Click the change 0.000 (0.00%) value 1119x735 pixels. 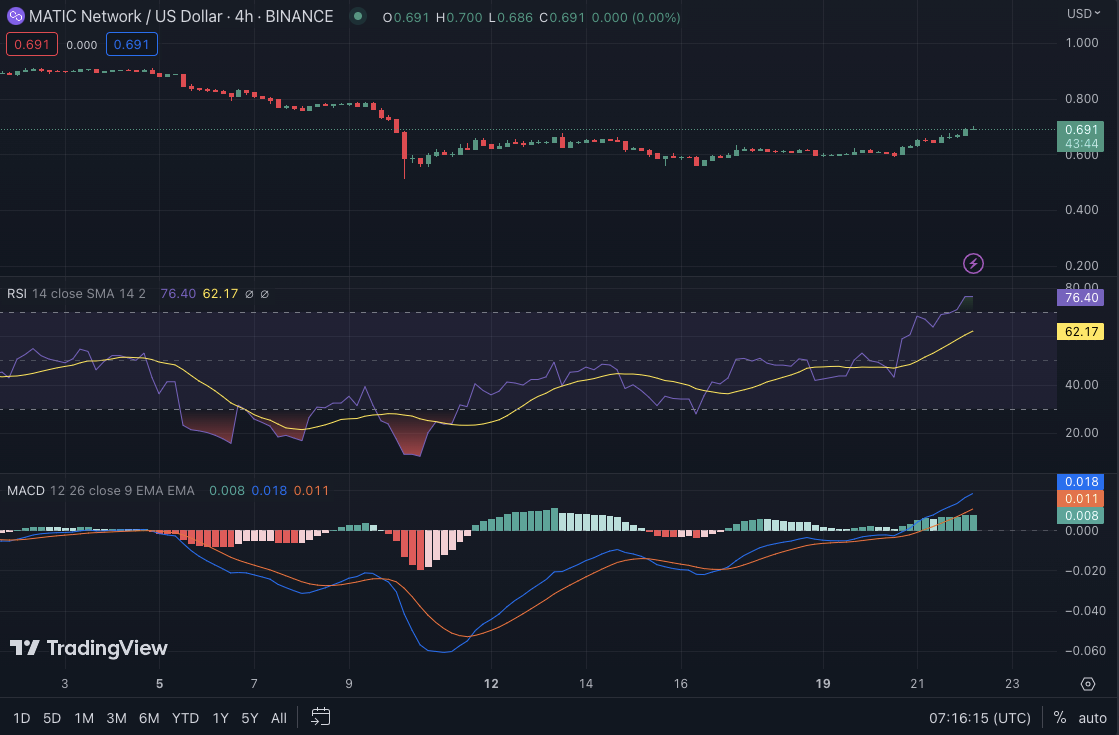point(636,17)
